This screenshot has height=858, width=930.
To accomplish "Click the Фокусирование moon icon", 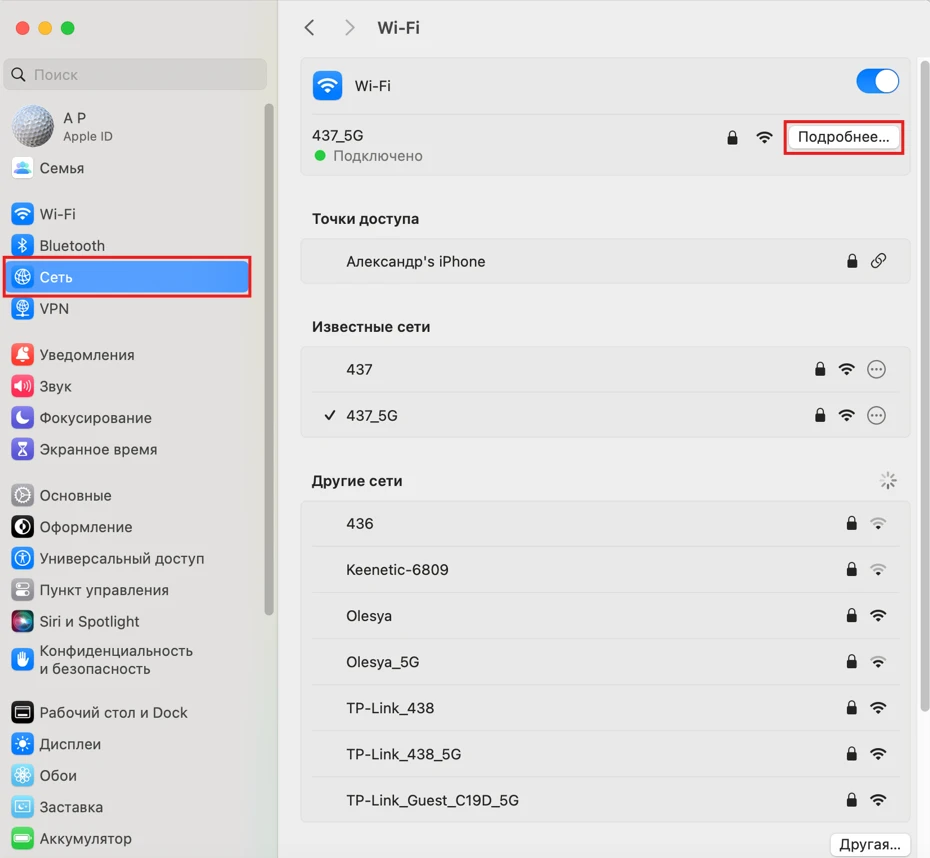I will 23,417.
